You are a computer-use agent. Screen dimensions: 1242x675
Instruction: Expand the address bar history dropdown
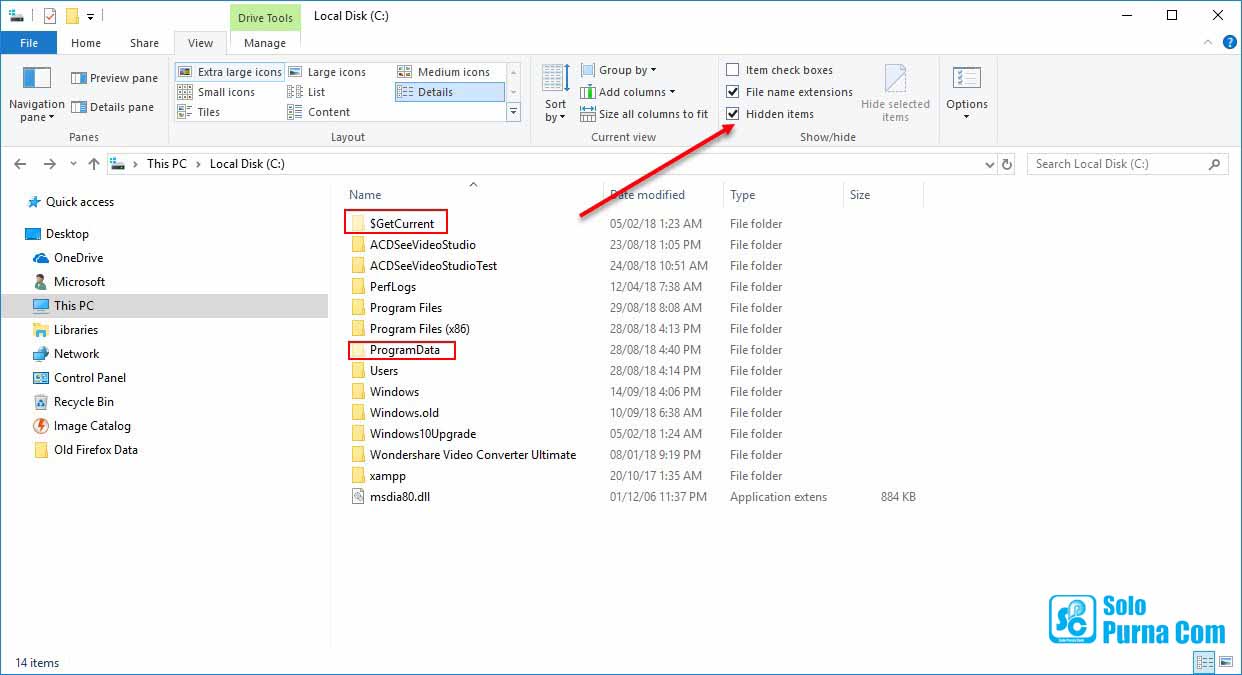click(x=989, y=164)
